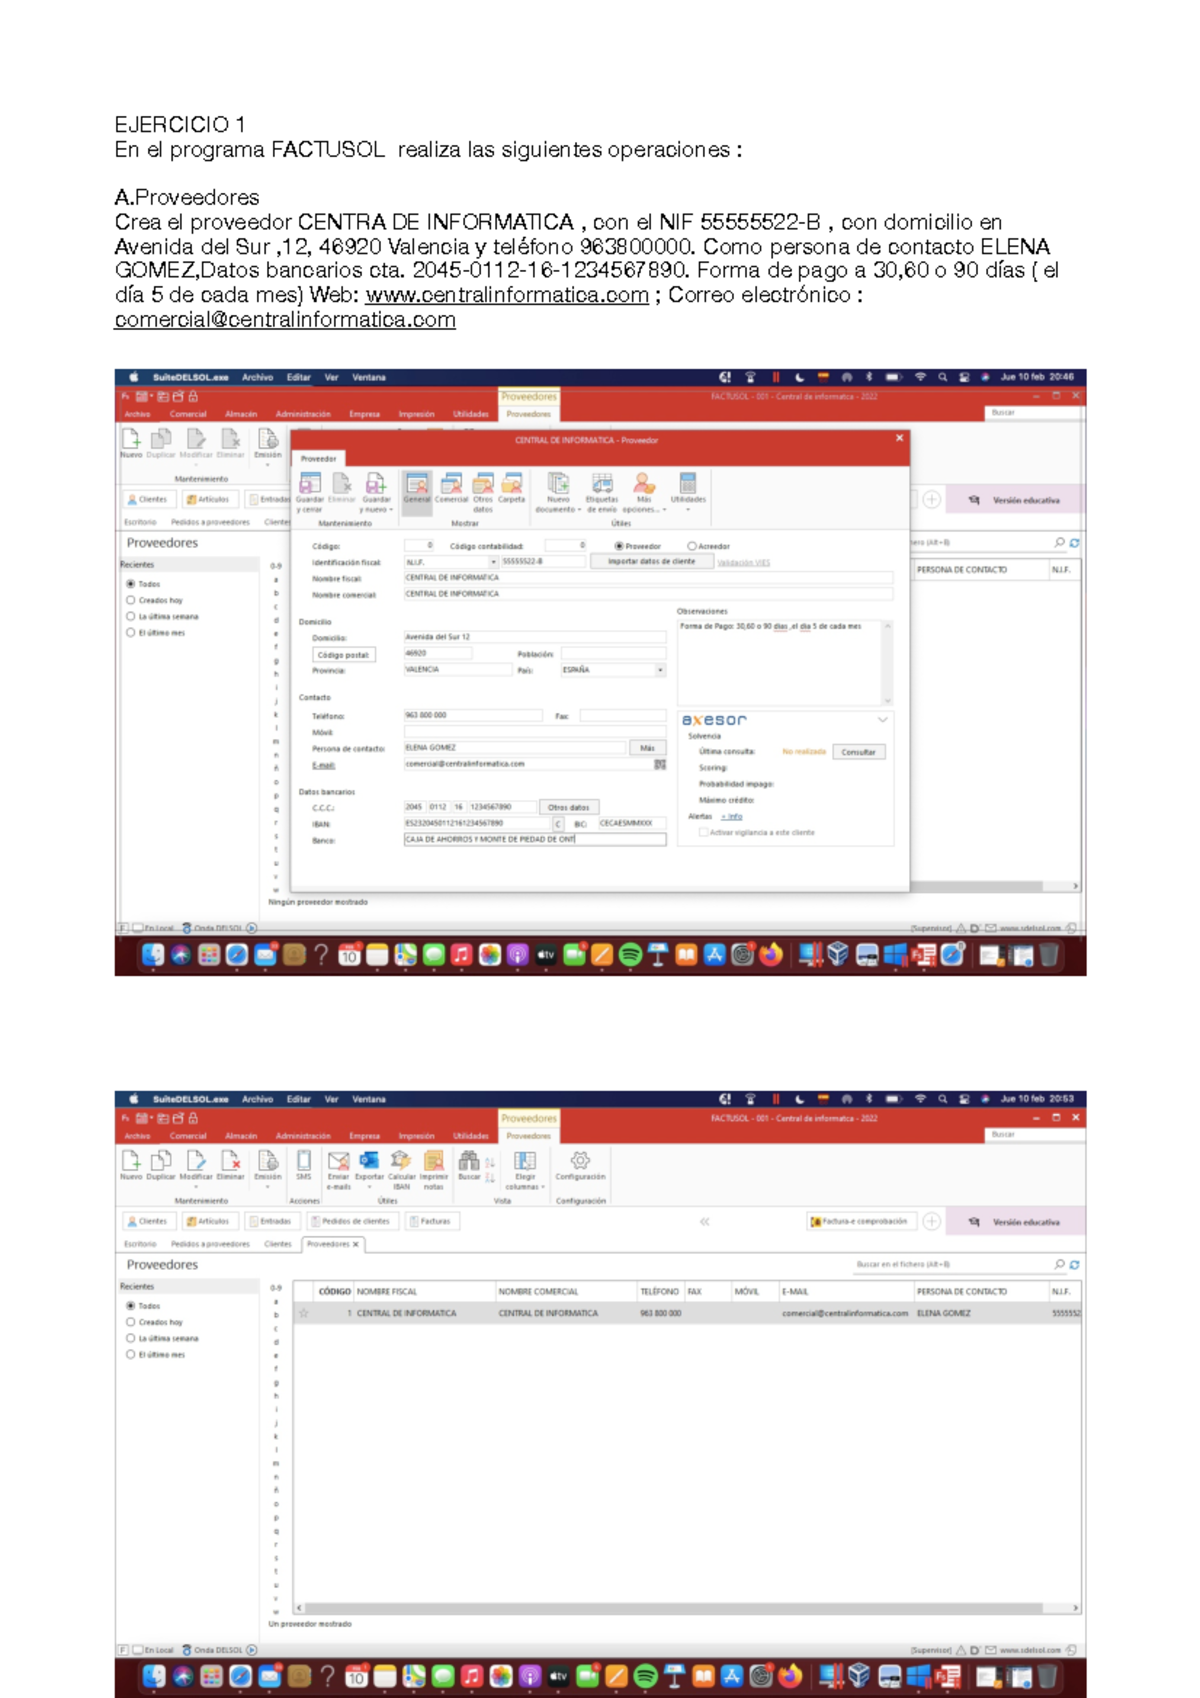
Task: Click the QR code icon beside E-mail
Action: [x=660, y=764]
